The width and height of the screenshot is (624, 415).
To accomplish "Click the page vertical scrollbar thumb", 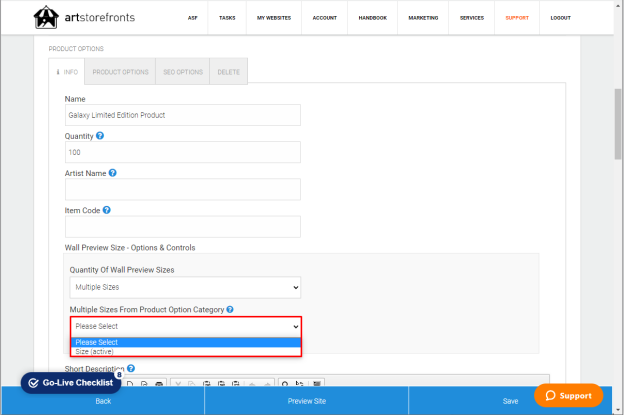I will coord(618,124).
